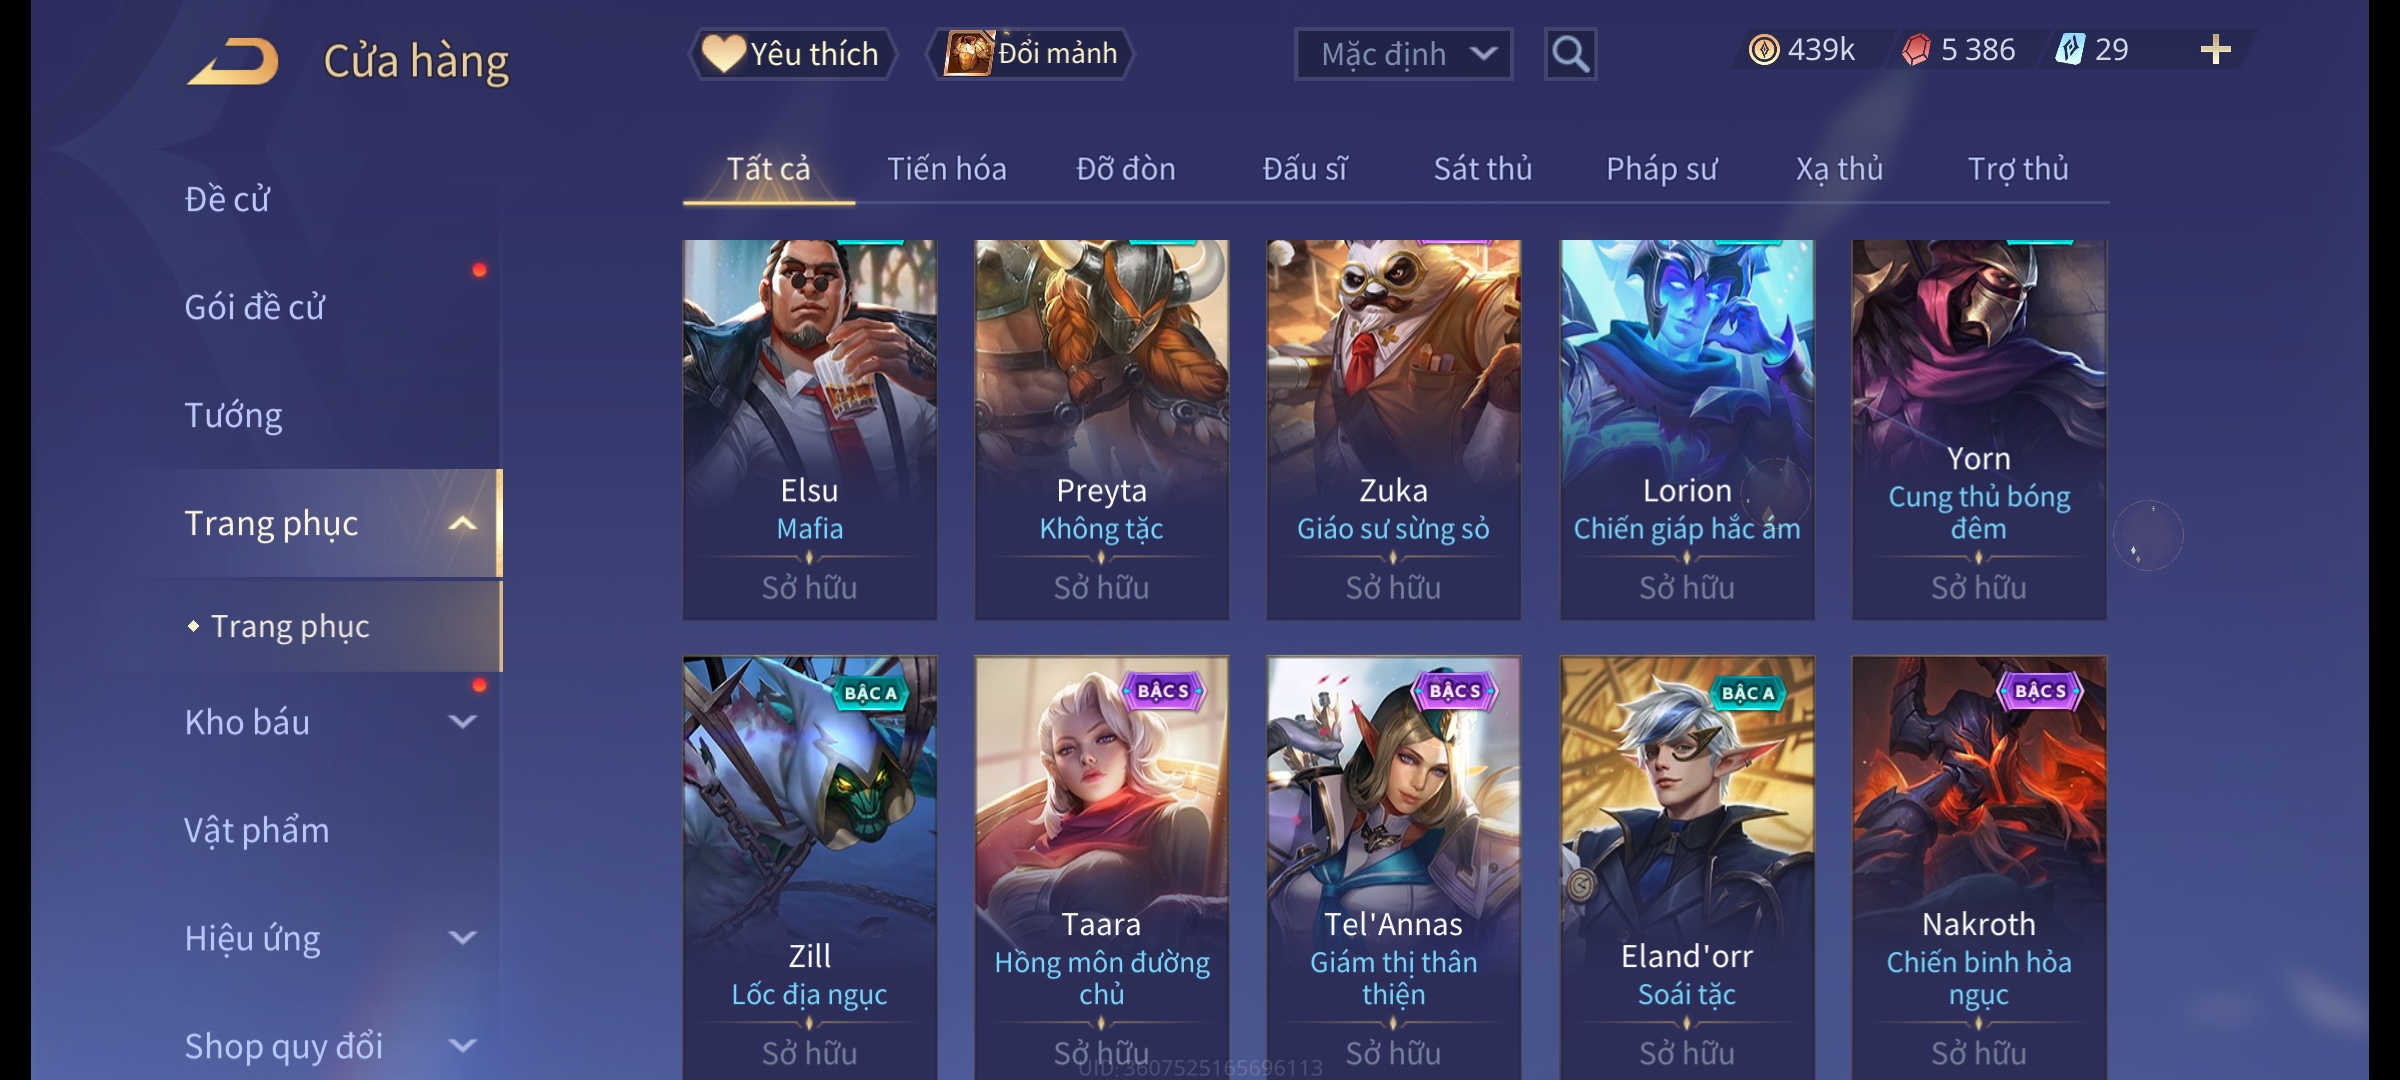Image resolution: width=2400 pixels, height=1080 pixels.
Task: Open Đổi mảnh shard exchange
Action: 1030,54
